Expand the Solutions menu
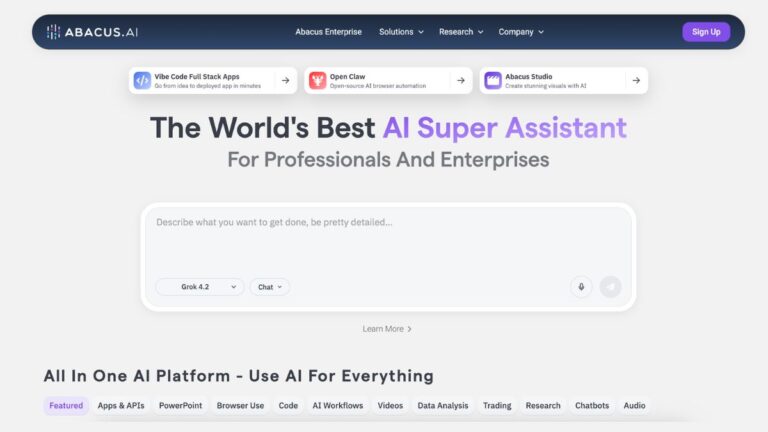Image resolution: width=768 pixels, height=432 pixels. (x=401, y=32)
